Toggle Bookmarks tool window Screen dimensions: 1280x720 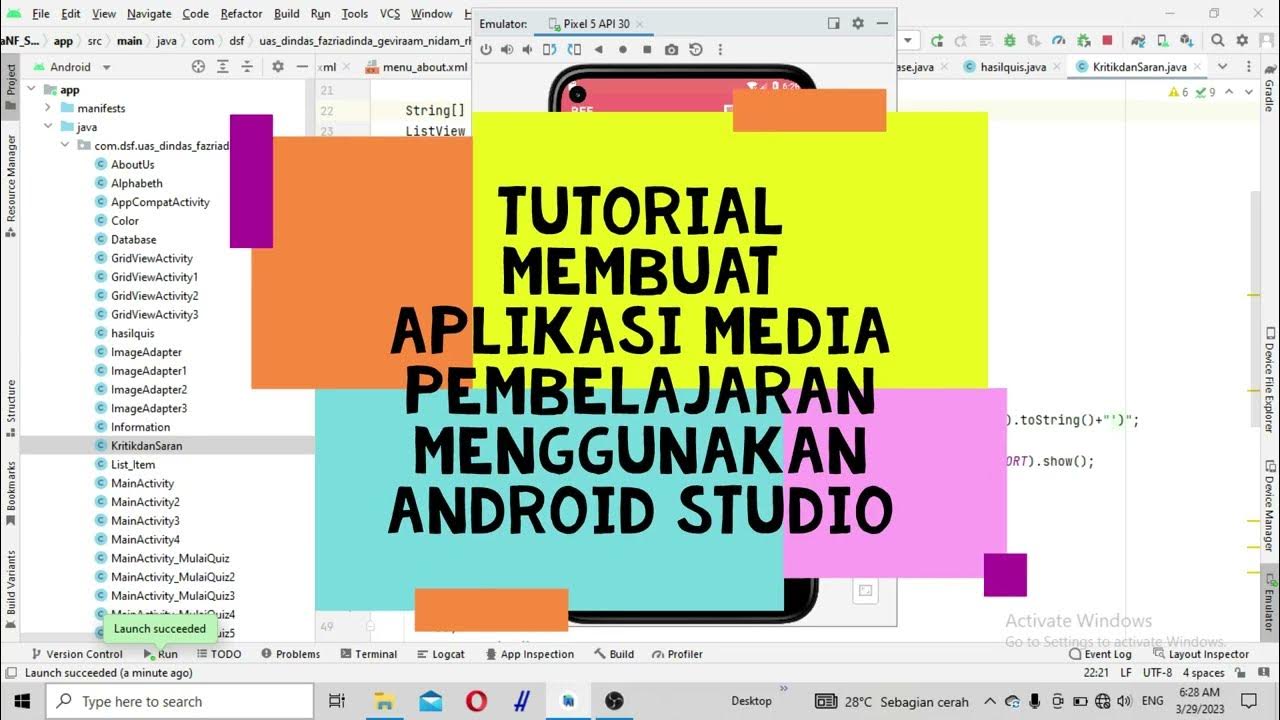click(10, 492)
